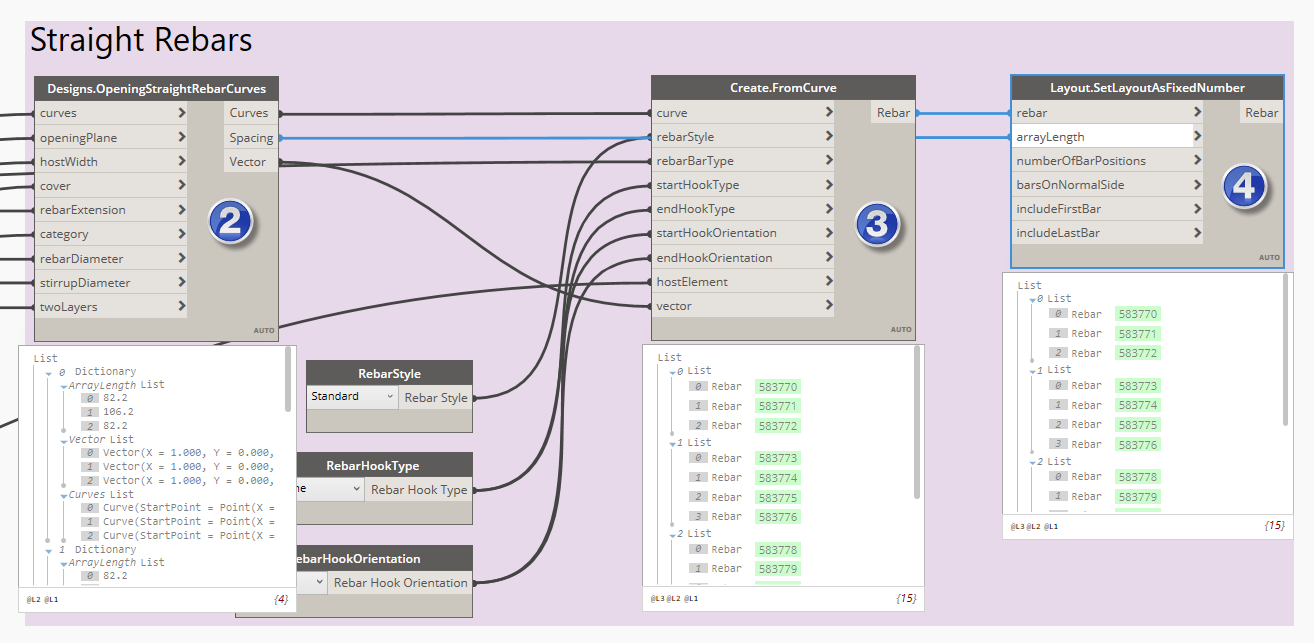Click the chevron next to openingPlane input
The height and width of the screenshot is (643, 1314).
click(x=181, y=137)
